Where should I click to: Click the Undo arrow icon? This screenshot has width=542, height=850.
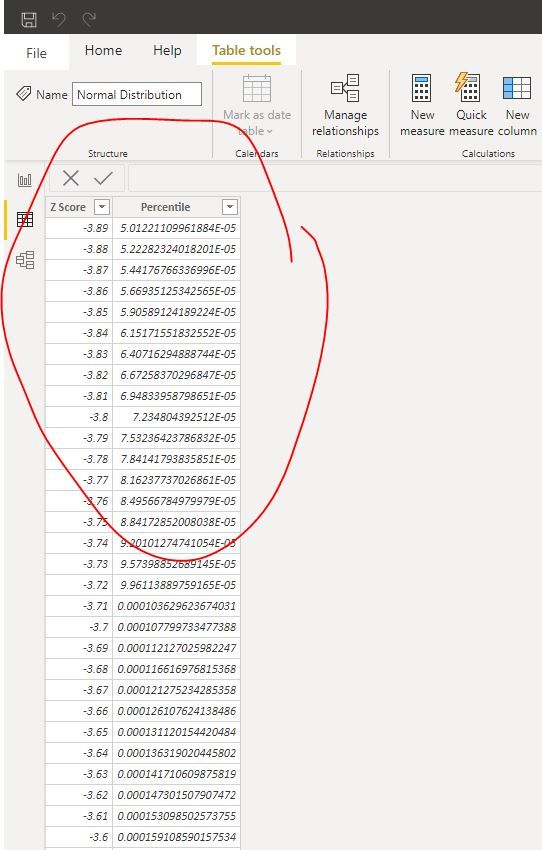click(59, 20)
